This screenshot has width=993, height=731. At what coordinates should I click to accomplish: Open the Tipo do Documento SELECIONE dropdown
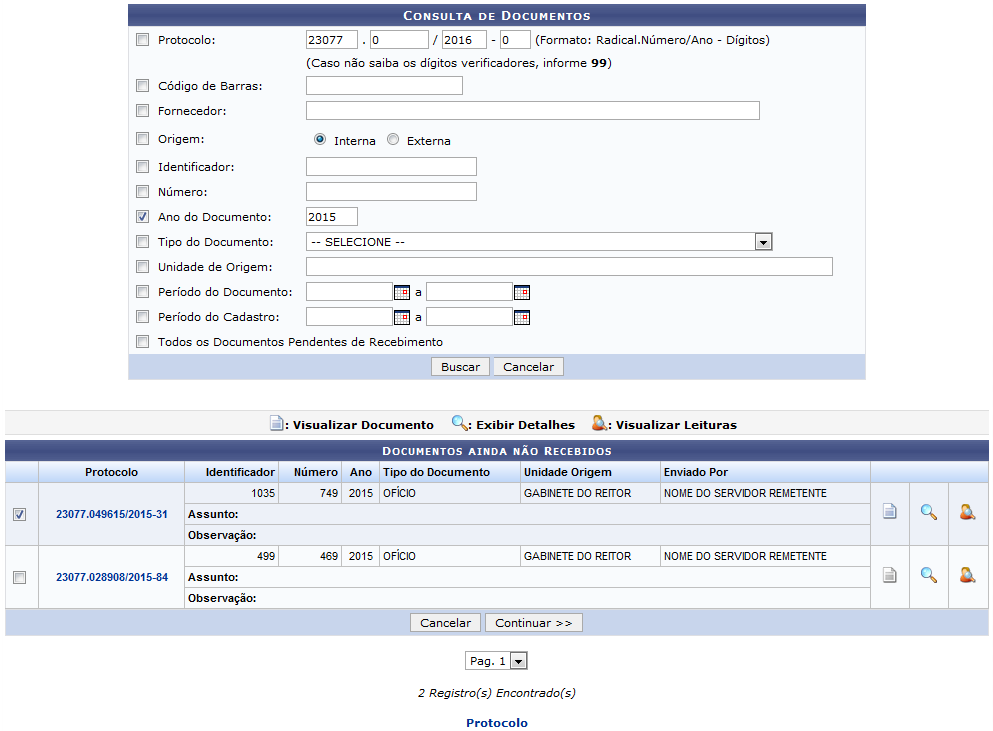pyautogui.click(x=539, y=242)
